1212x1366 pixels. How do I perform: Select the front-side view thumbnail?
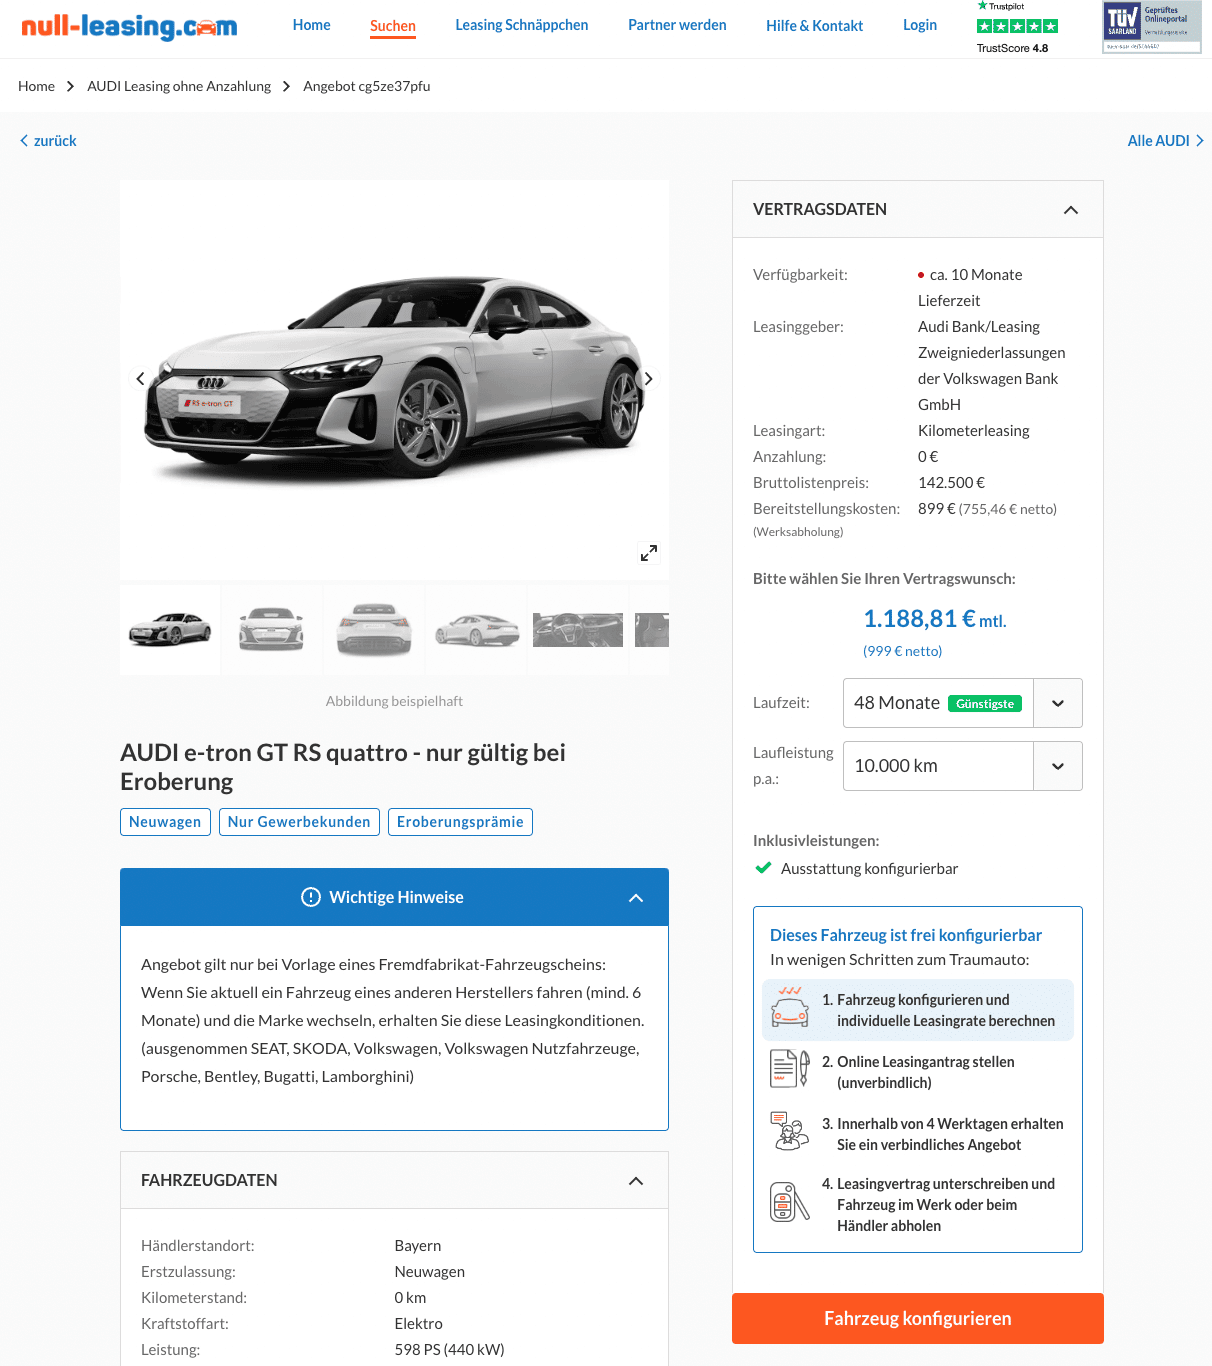pyautogui.click(x=170, y=630)
